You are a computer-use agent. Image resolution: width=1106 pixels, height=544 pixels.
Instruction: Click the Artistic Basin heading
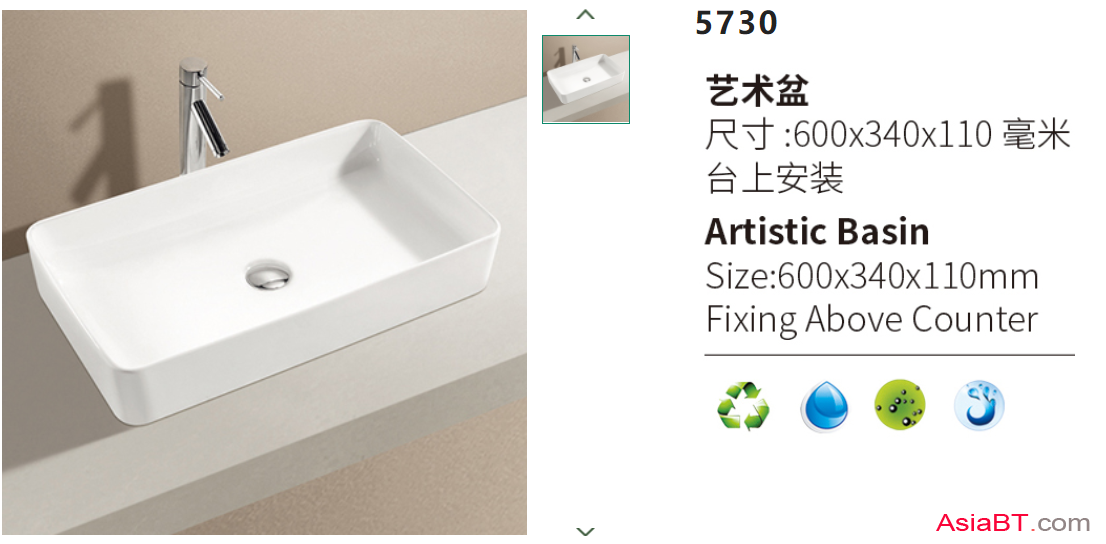tap(818, 231)
